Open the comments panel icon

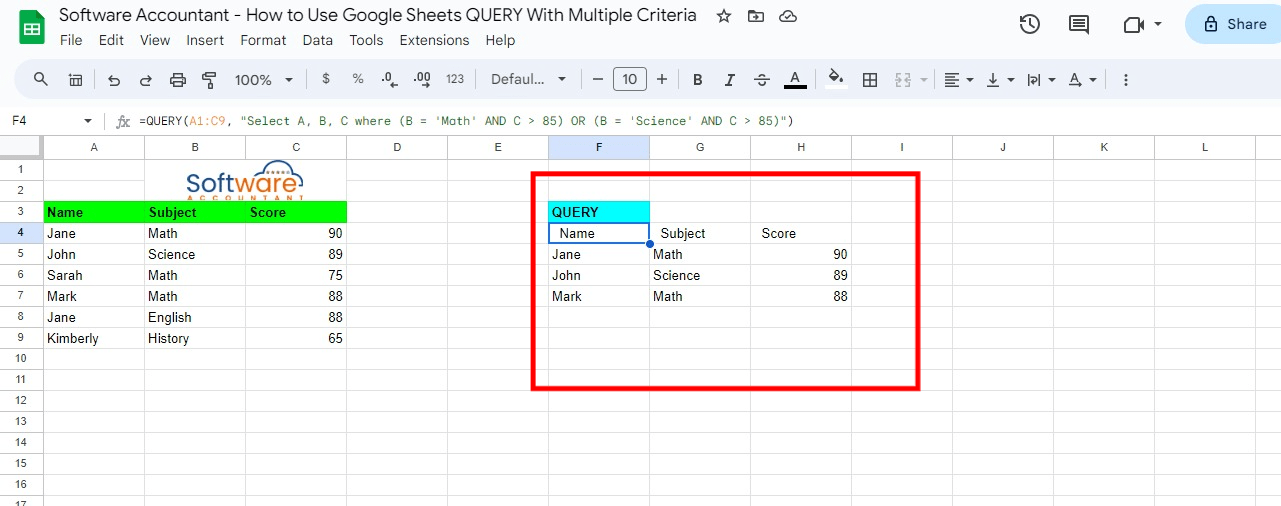(1079, 24)
